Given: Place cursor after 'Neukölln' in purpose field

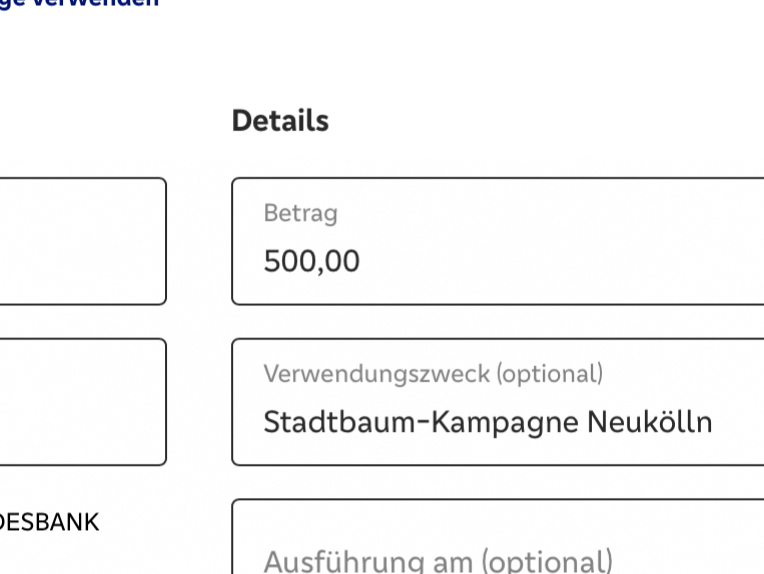Looking at the screenshot, I should tap(715, 422).
